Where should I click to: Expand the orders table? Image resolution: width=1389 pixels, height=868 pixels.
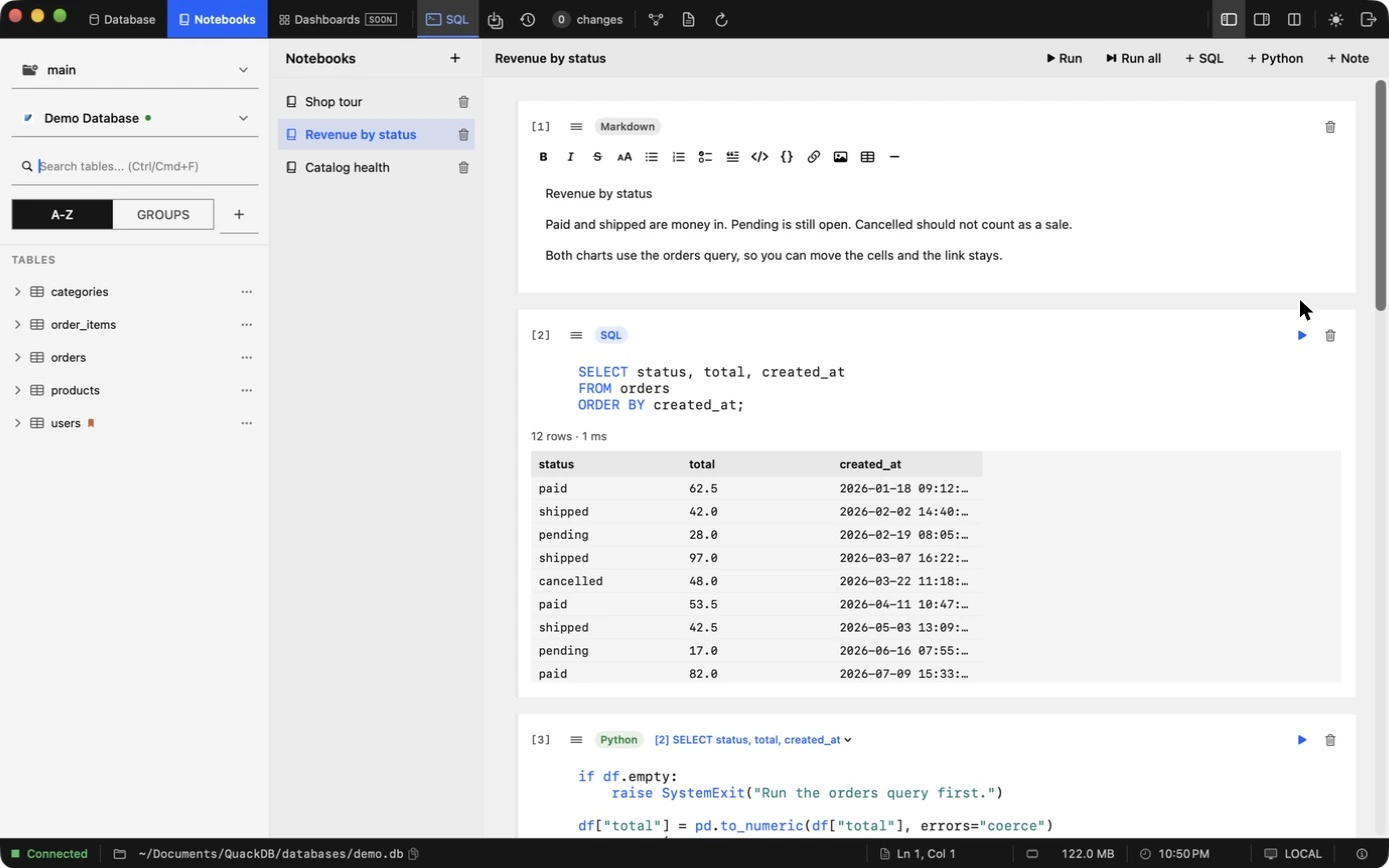(17, 358)
